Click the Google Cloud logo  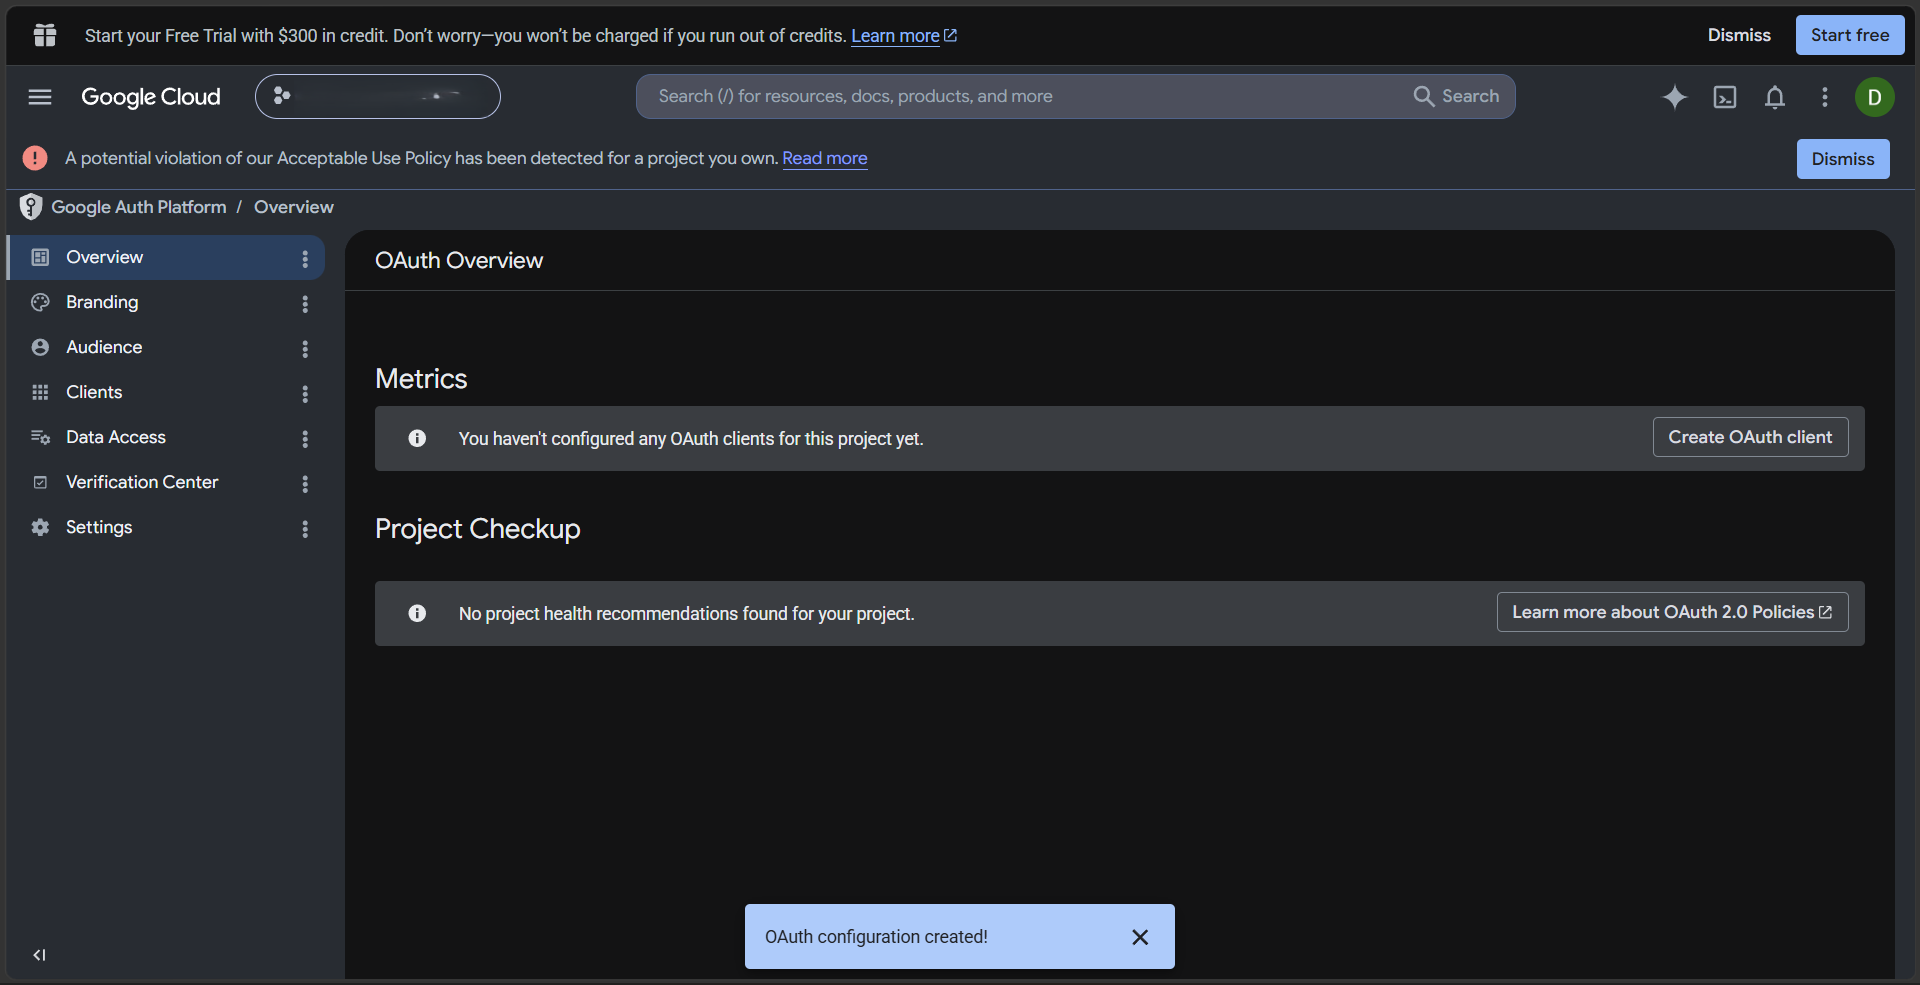[x=151, y=97]
